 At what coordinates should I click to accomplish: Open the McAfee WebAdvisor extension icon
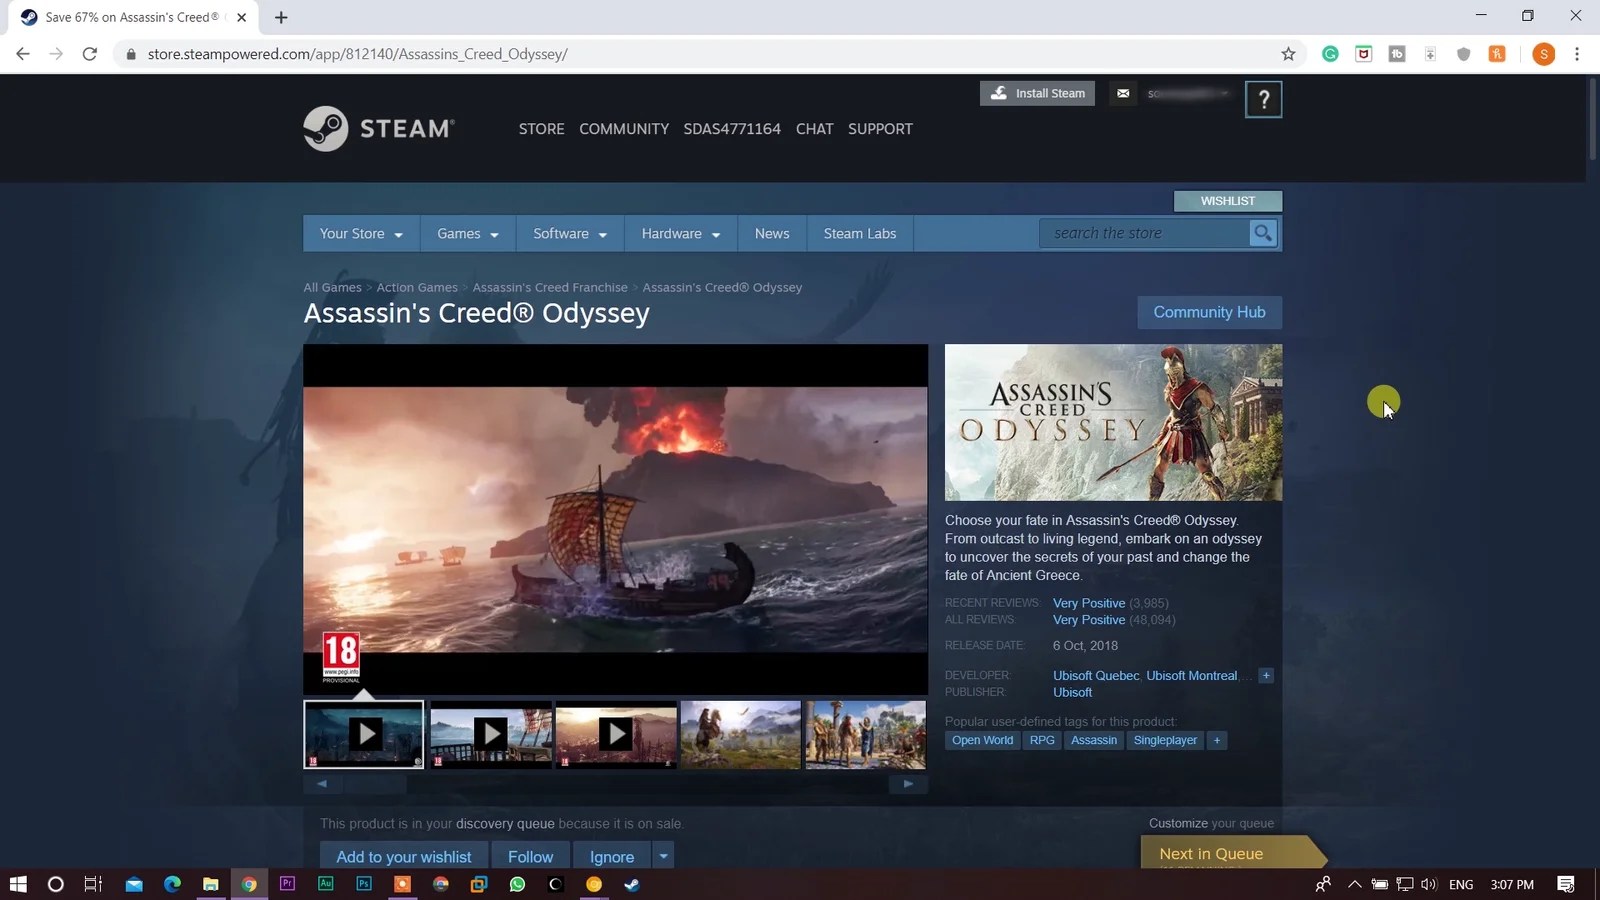point(1364,54)
